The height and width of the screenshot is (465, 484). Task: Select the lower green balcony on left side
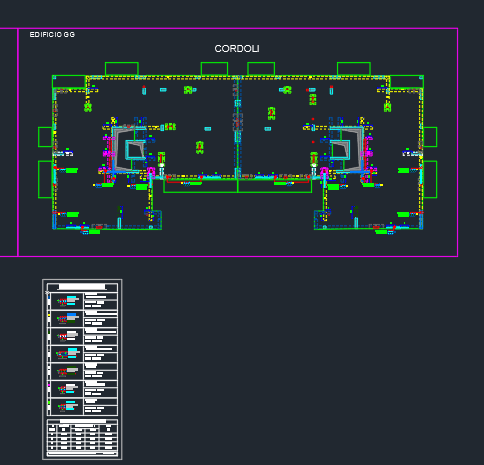[x=46, y=179]
